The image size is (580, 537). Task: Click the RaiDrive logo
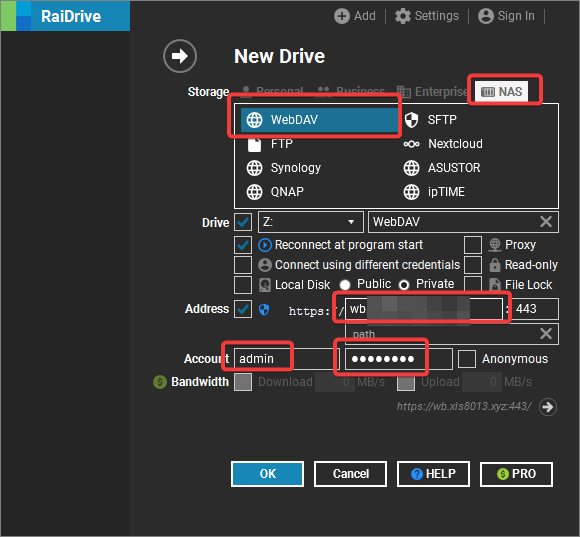coord(65,16)
